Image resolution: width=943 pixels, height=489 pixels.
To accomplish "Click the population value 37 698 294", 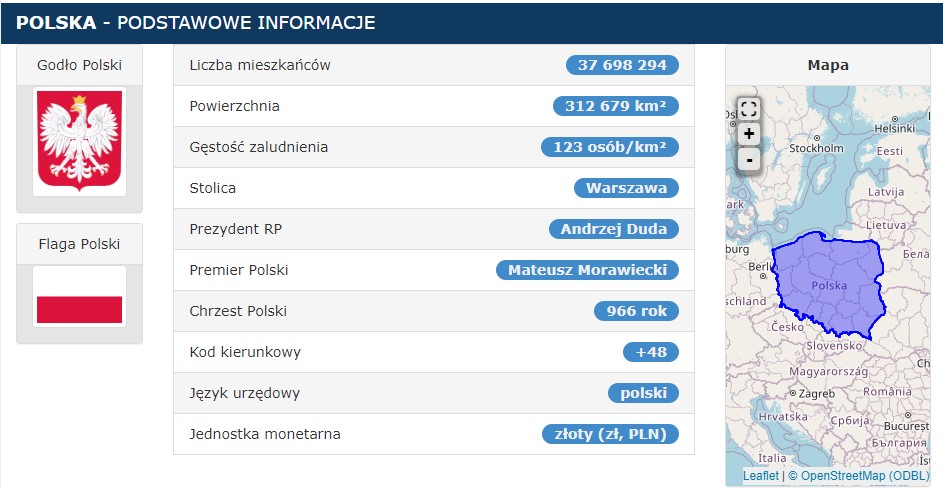I will pyautogui.click(x=622, y=65).
